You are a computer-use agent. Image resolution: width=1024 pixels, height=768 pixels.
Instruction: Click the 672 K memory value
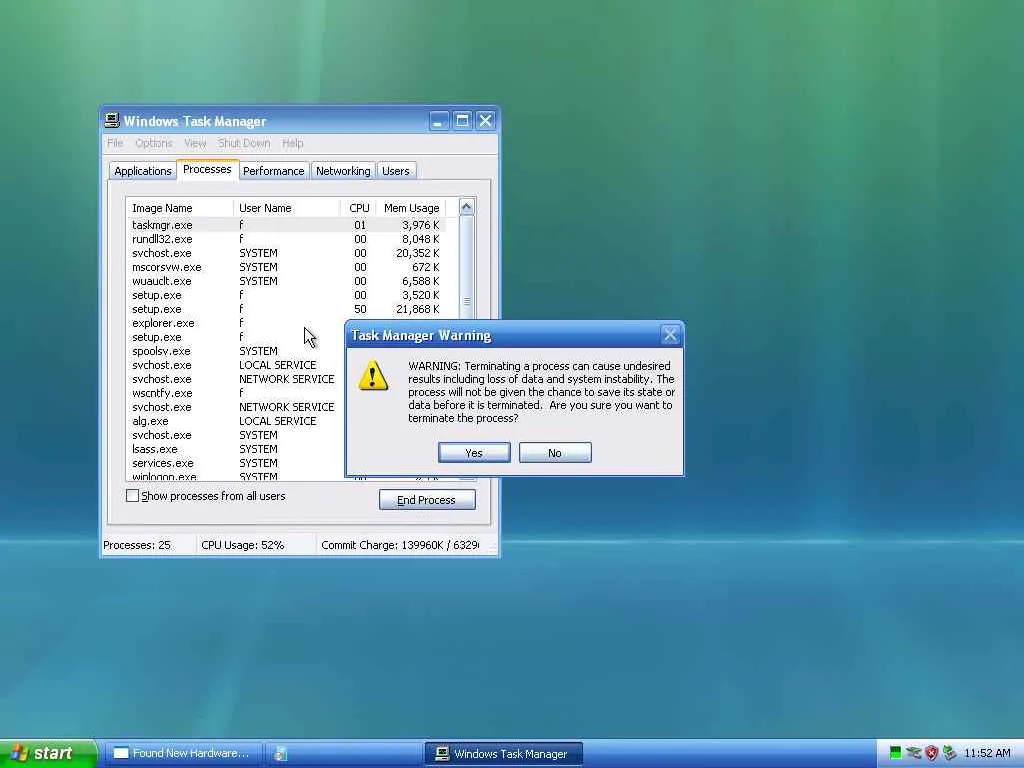426,267
